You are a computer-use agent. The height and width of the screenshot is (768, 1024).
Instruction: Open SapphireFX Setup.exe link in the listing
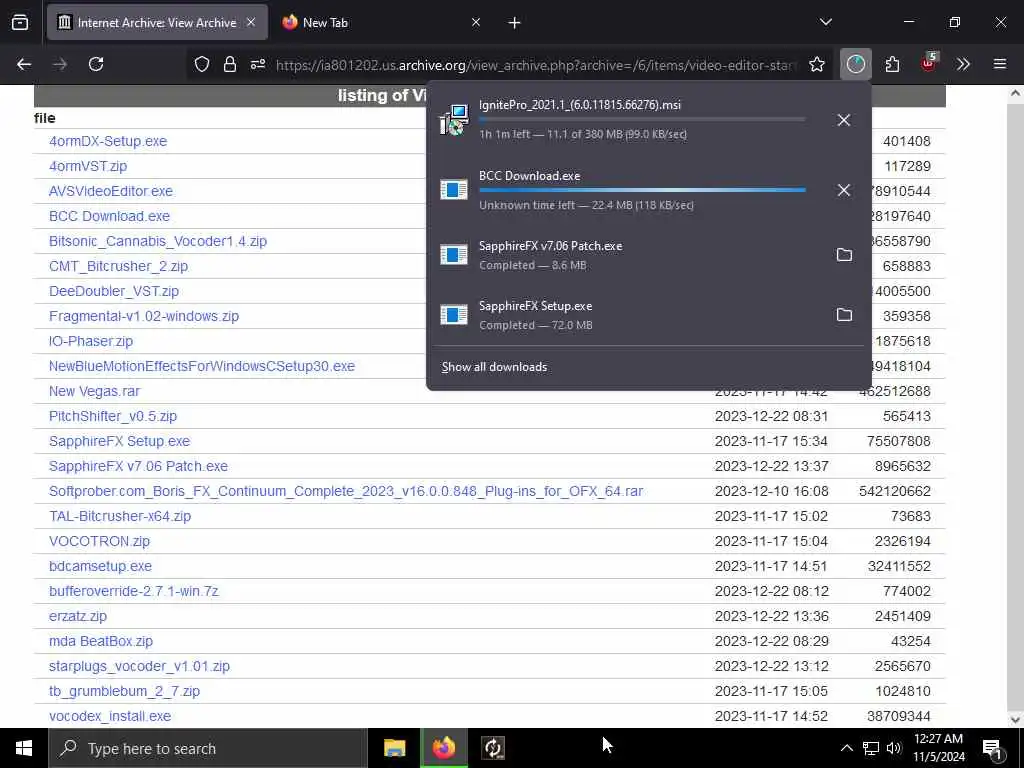pyautogui.click(x=120, y=441)
